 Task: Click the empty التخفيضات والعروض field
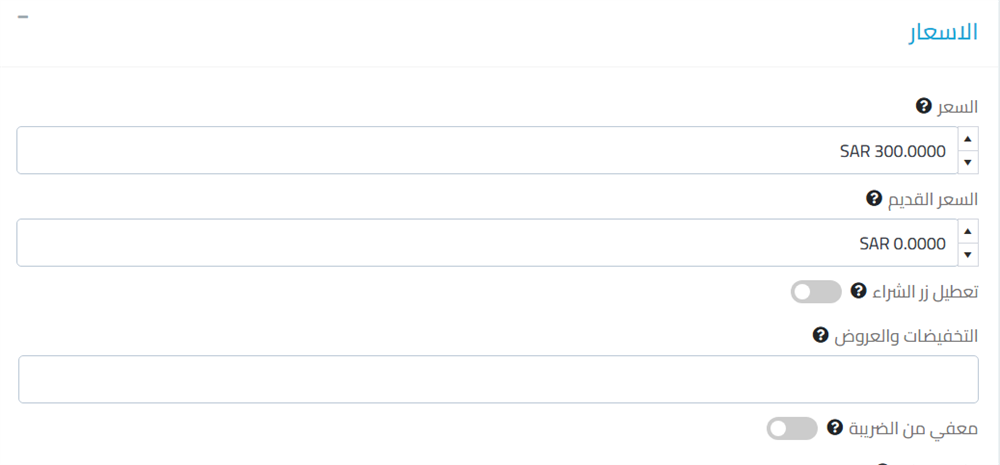pos(498,380)
